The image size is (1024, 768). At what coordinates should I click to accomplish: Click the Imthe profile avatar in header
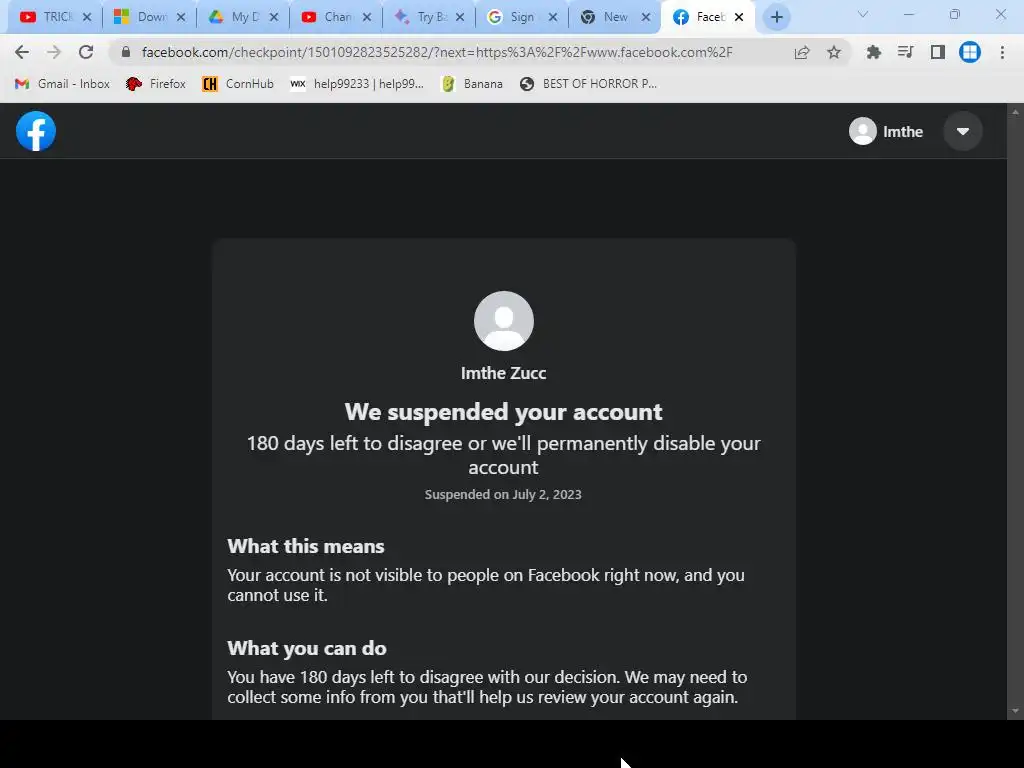(x=863, y=131)
